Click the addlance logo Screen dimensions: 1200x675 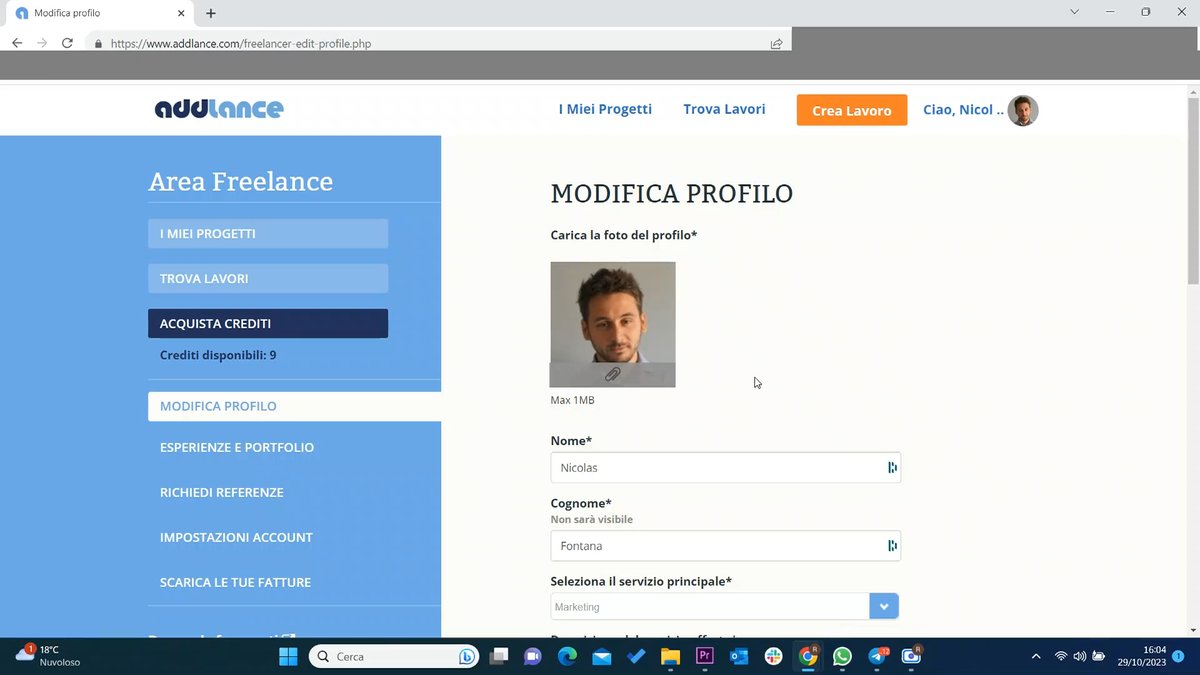219,109
